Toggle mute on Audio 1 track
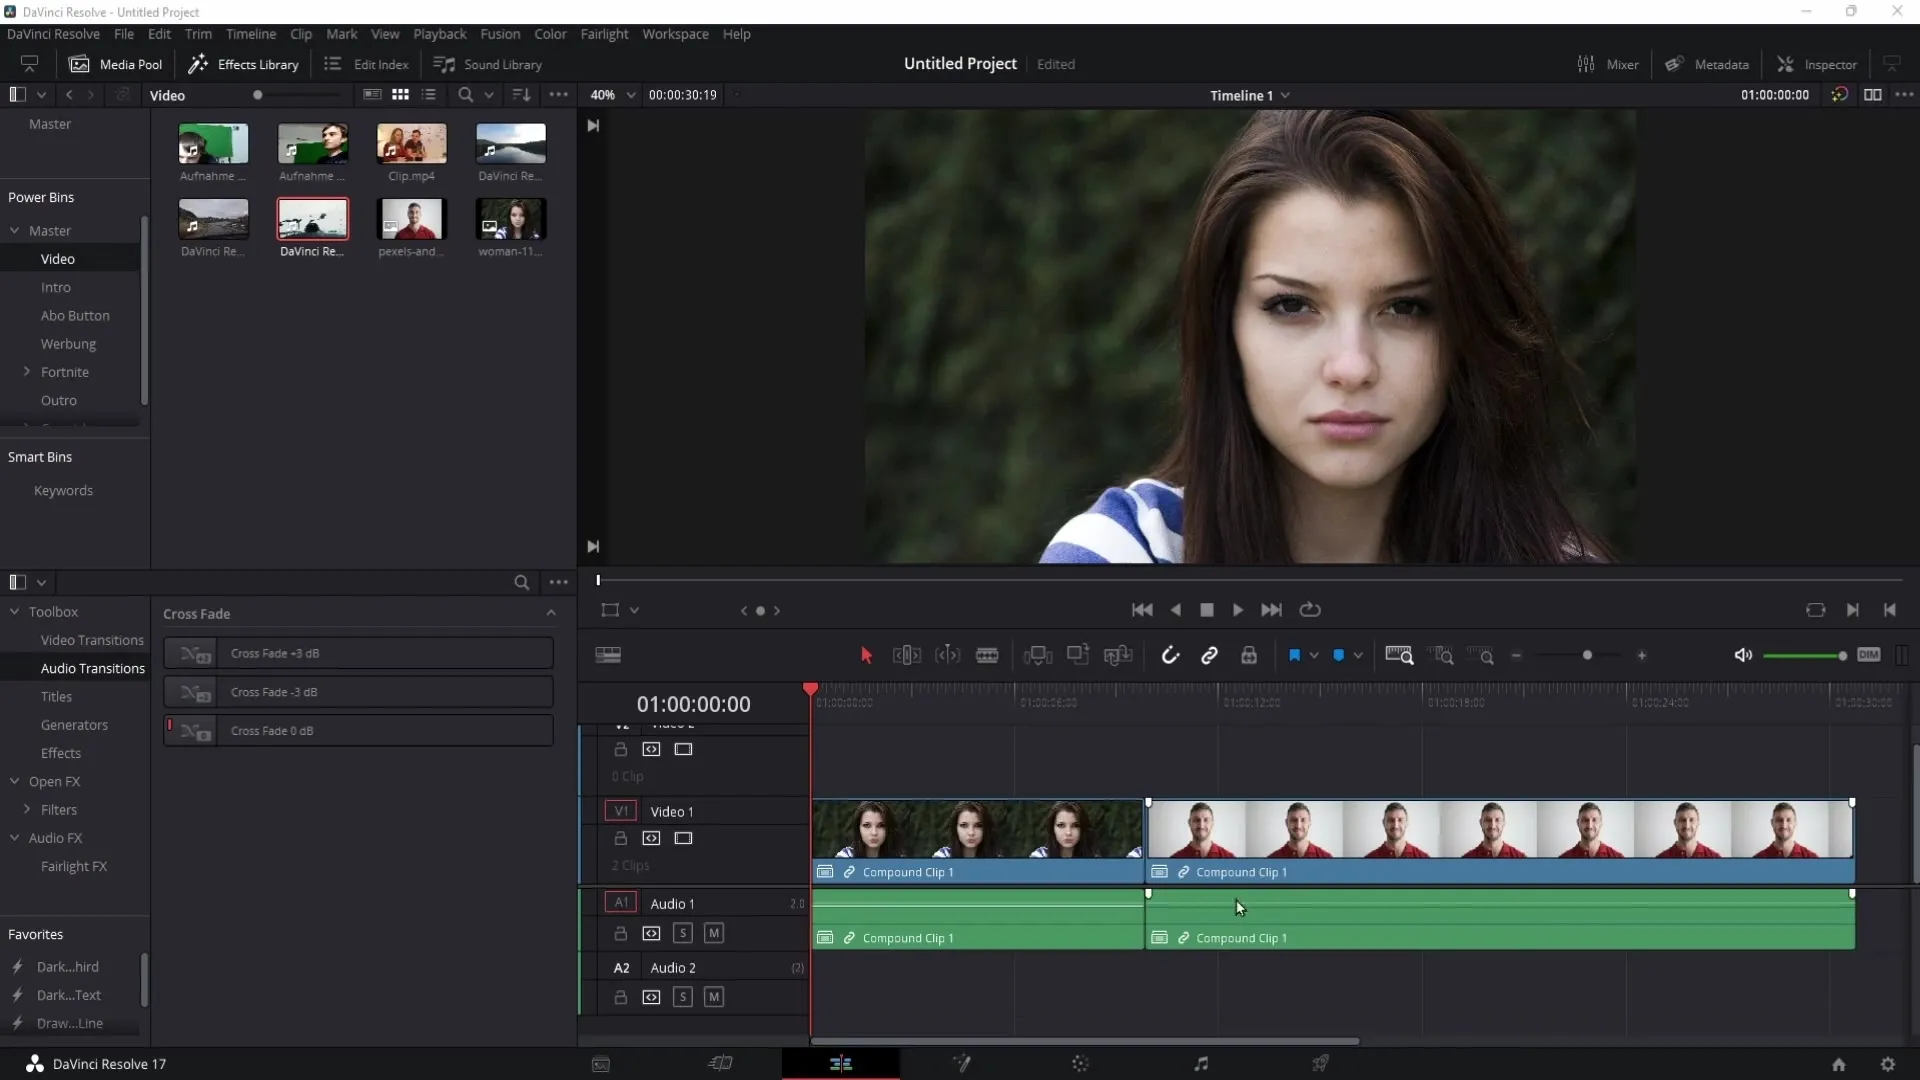The width and height of the screenshot is (1920, 1080). [713, 932]
